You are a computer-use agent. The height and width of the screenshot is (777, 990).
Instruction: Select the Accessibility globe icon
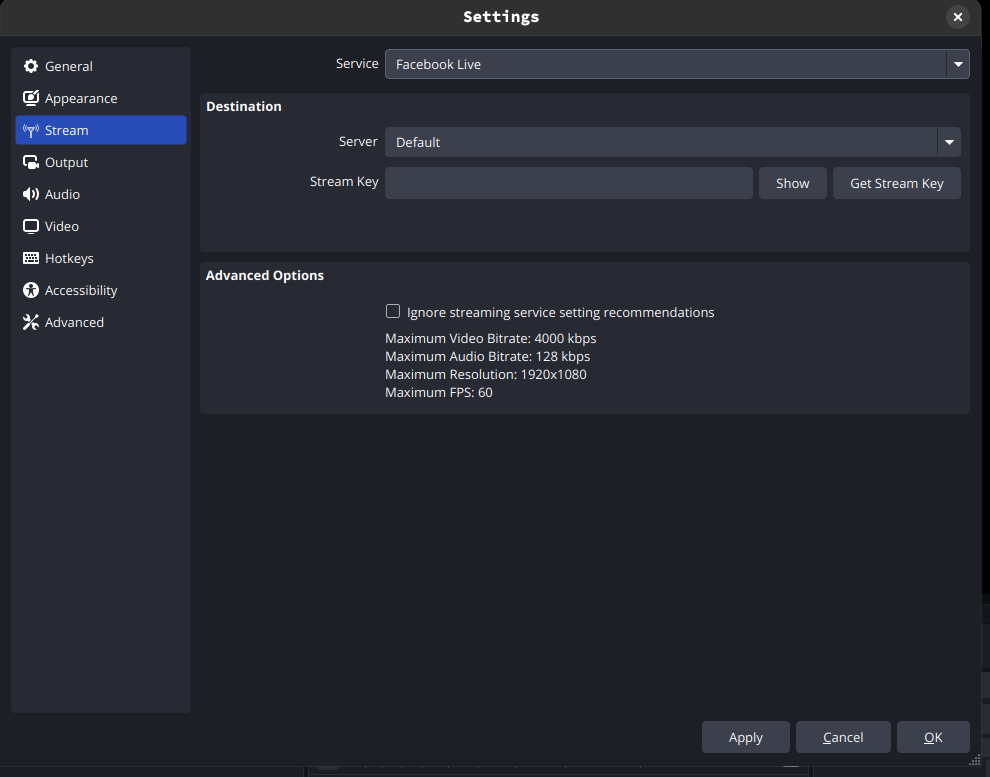[30, 290]
